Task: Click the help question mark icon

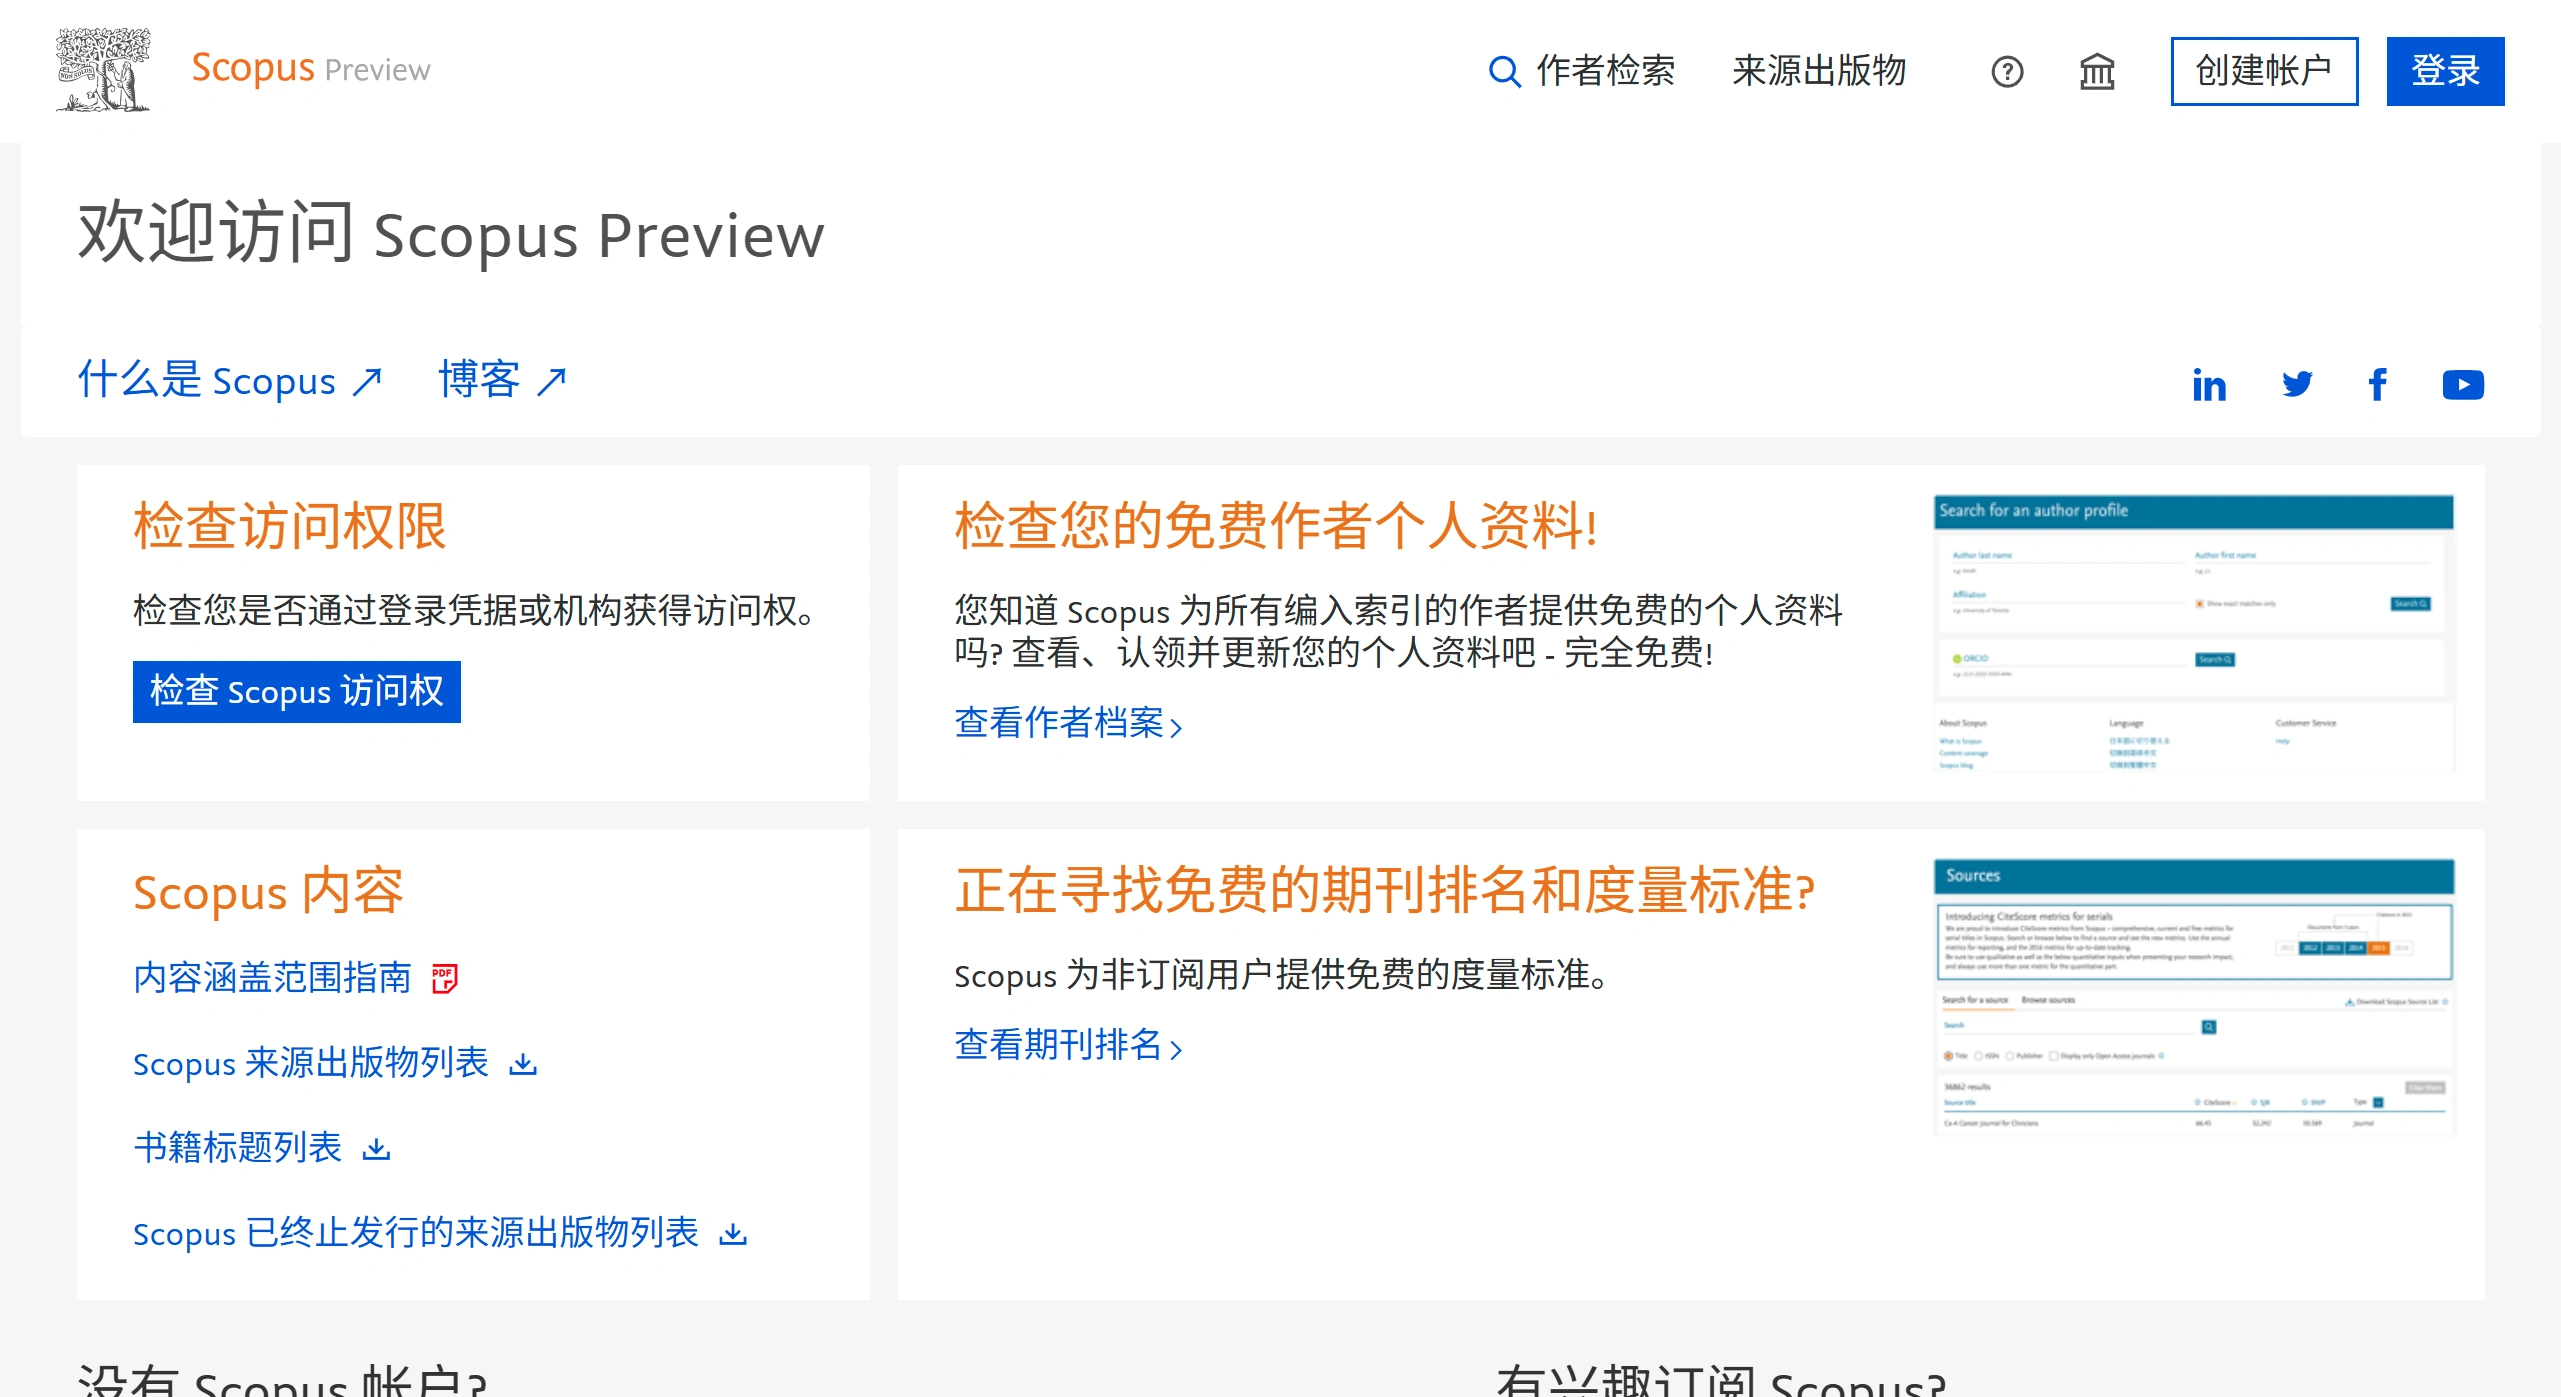Action: (2007, 71)
